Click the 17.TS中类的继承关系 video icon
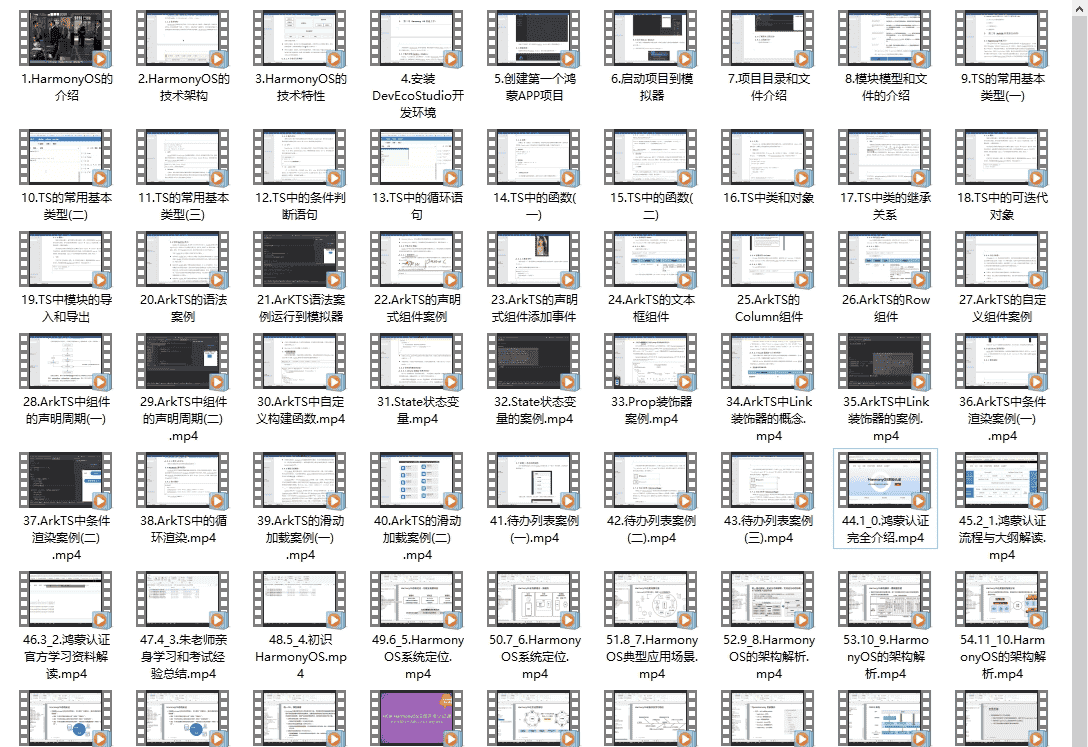This screenshot has width=1088, height=747. tap(885, 158)
